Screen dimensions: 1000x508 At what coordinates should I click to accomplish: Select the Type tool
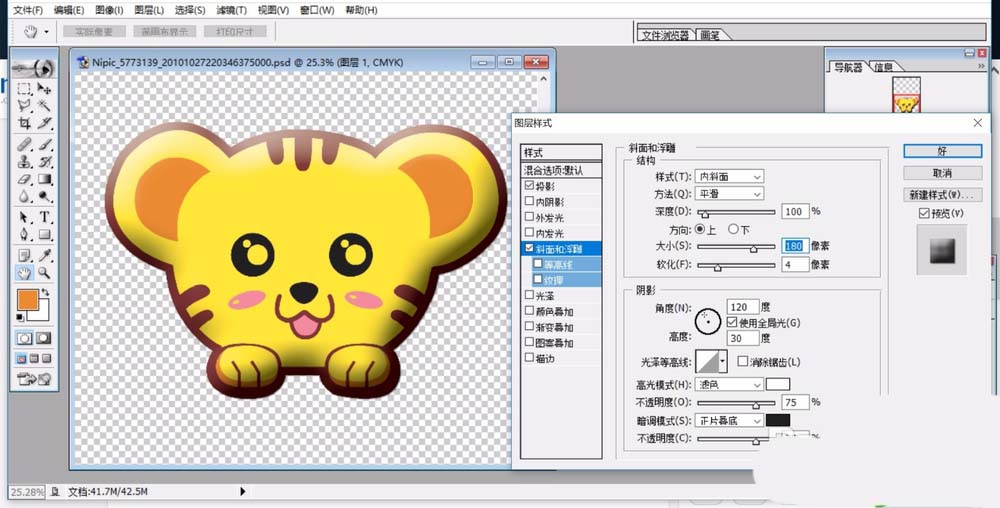click(44, 217)
